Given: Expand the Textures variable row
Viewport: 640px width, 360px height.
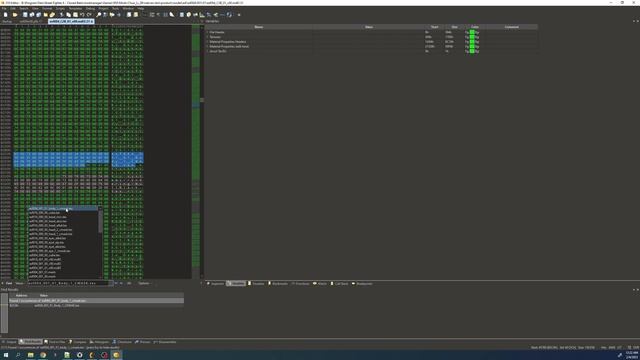Looking at the screenshot, I should pyautogui.click(x=207, y=37).
